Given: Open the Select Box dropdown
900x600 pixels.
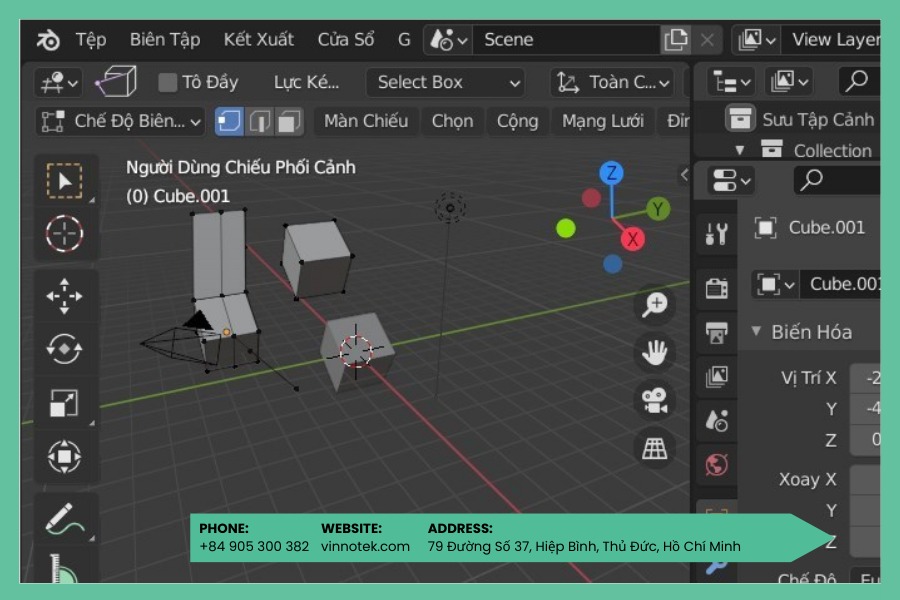Looking at the screenshot, I should [x=445, y=83].
